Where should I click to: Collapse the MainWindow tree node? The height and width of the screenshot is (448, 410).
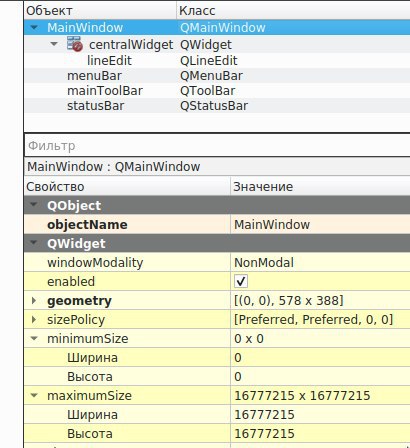[x=34, y=28]
